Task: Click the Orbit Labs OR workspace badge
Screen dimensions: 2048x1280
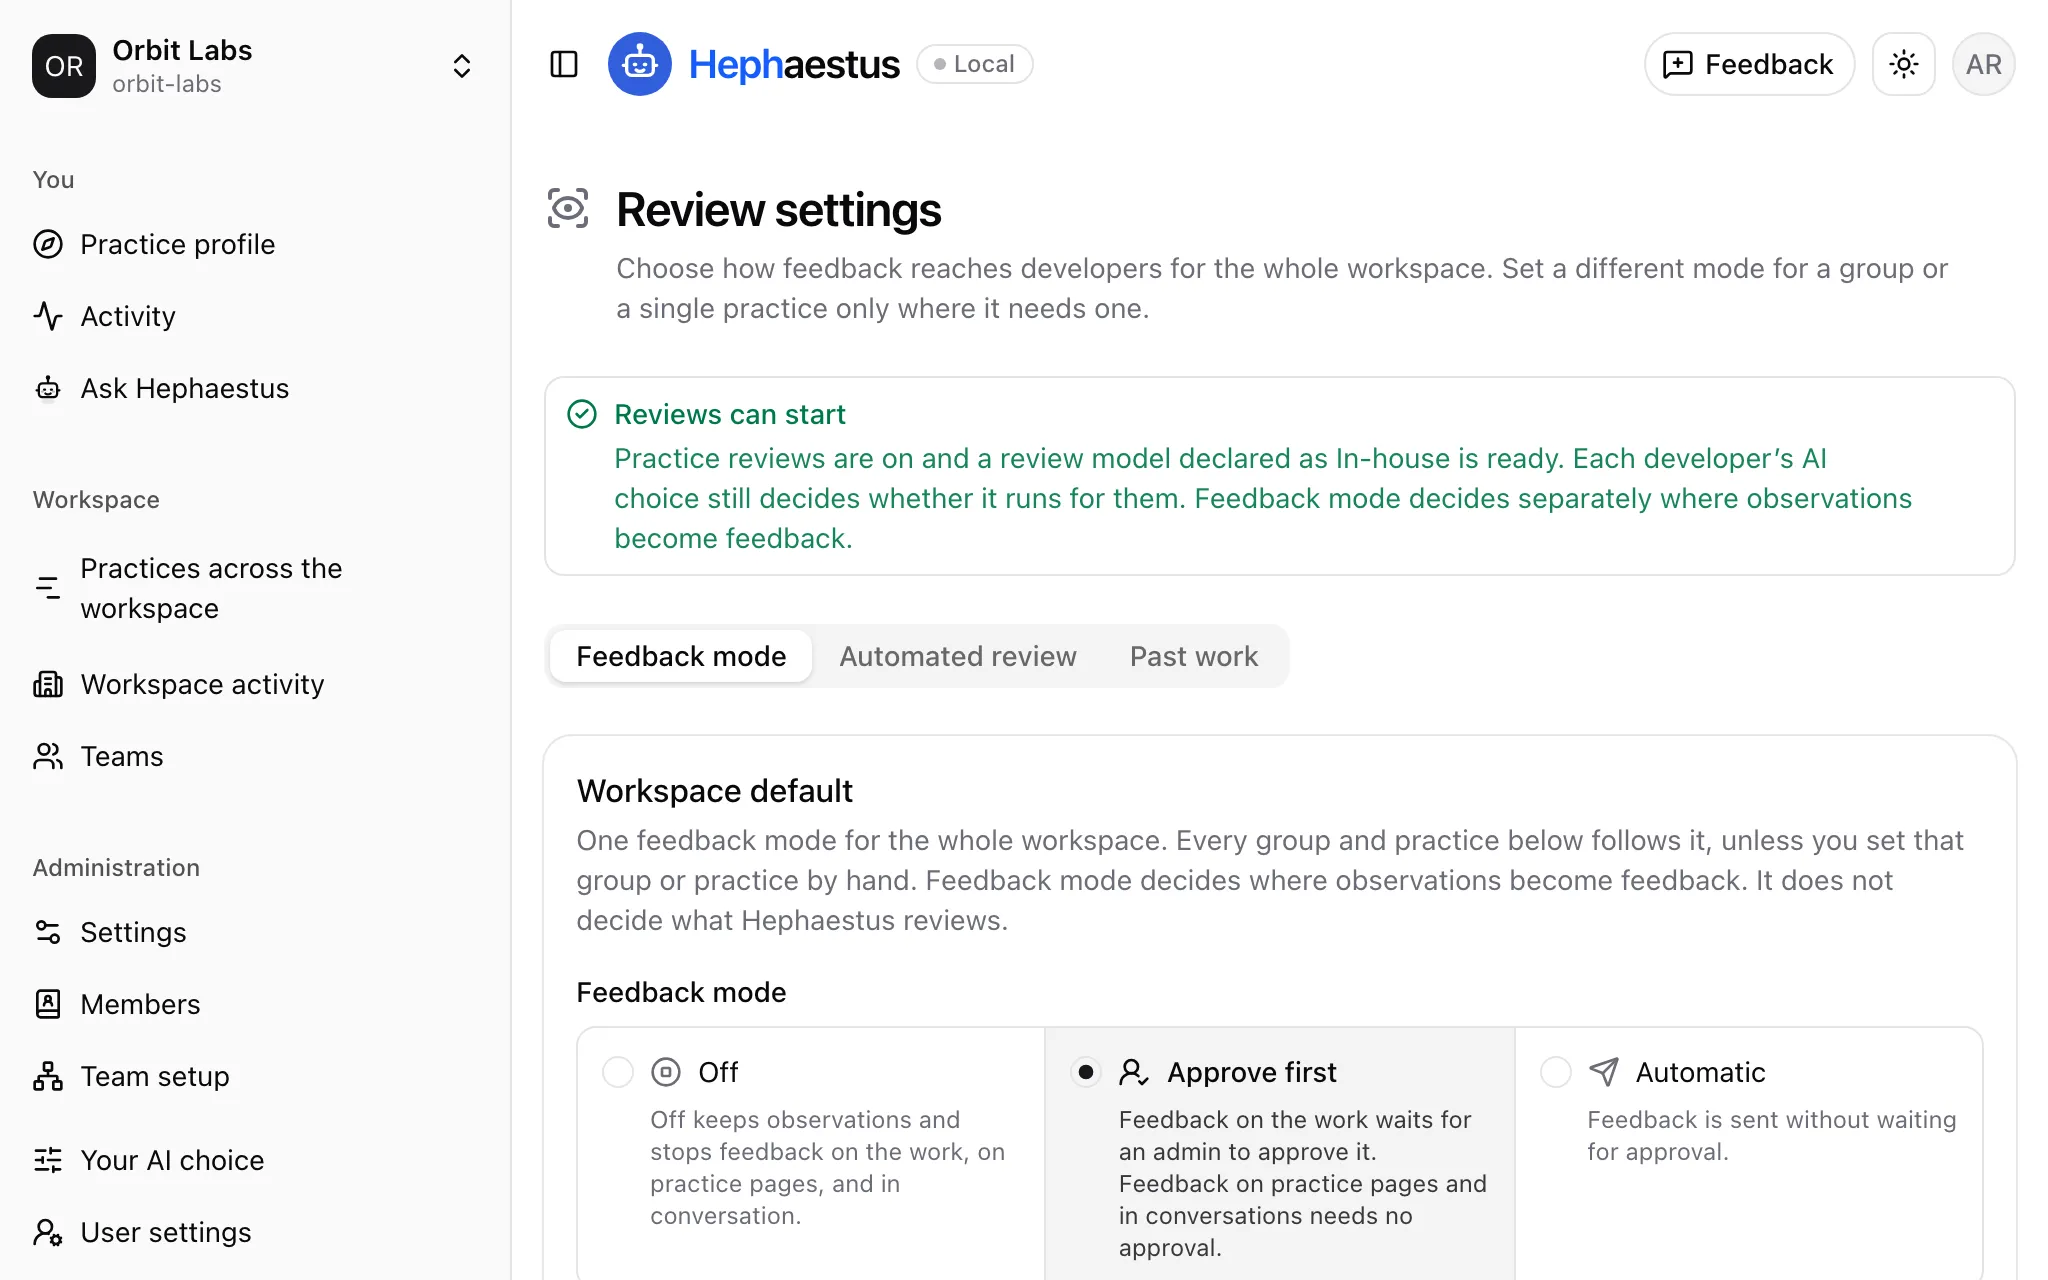Action: 64,66
